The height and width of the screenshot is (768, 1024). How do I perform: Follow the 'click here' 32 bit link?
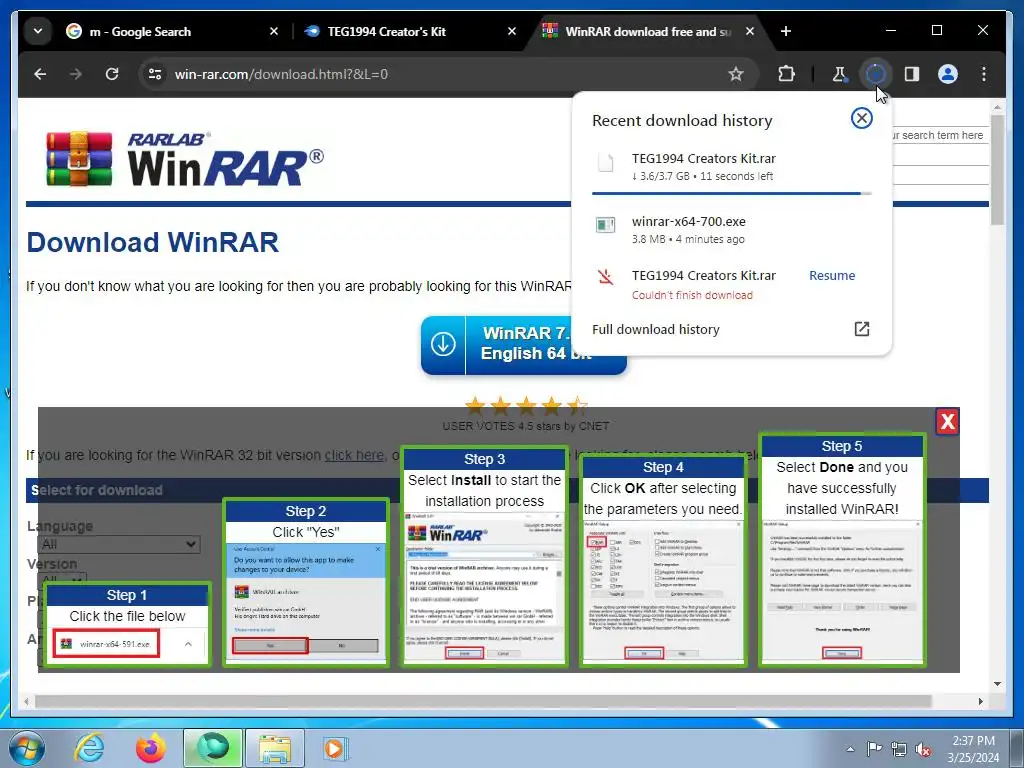pyautogui.click(x=354, y=455)
